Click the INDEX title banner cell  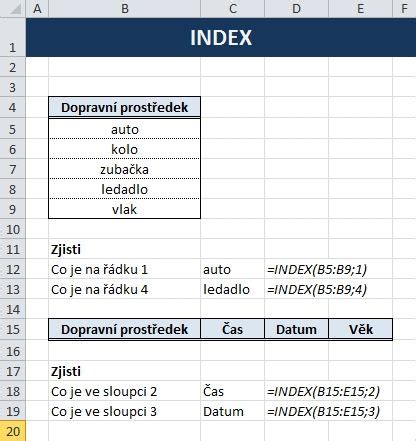[x=221, y=37]
